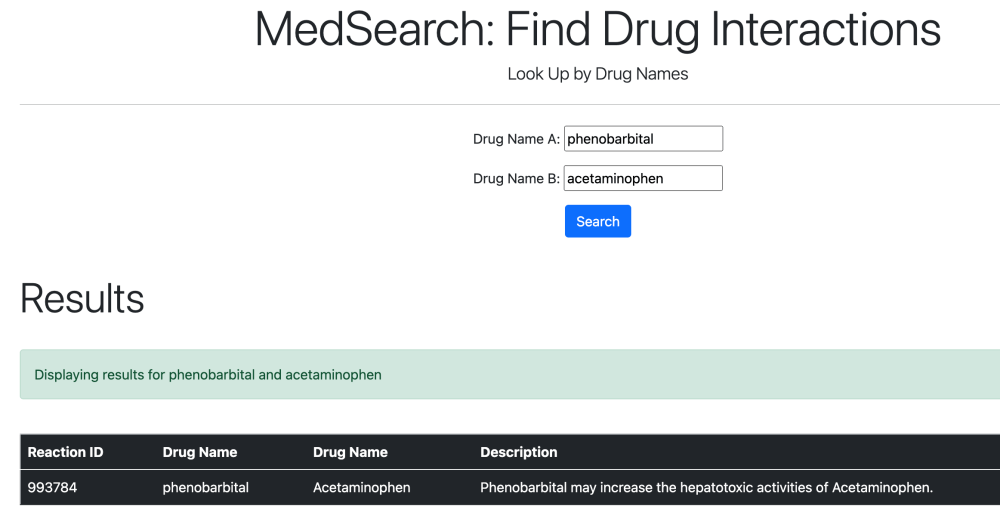Click the Reaction ID column header
Viewport: 1000px width, 506px height.
(x=65, y=452)
